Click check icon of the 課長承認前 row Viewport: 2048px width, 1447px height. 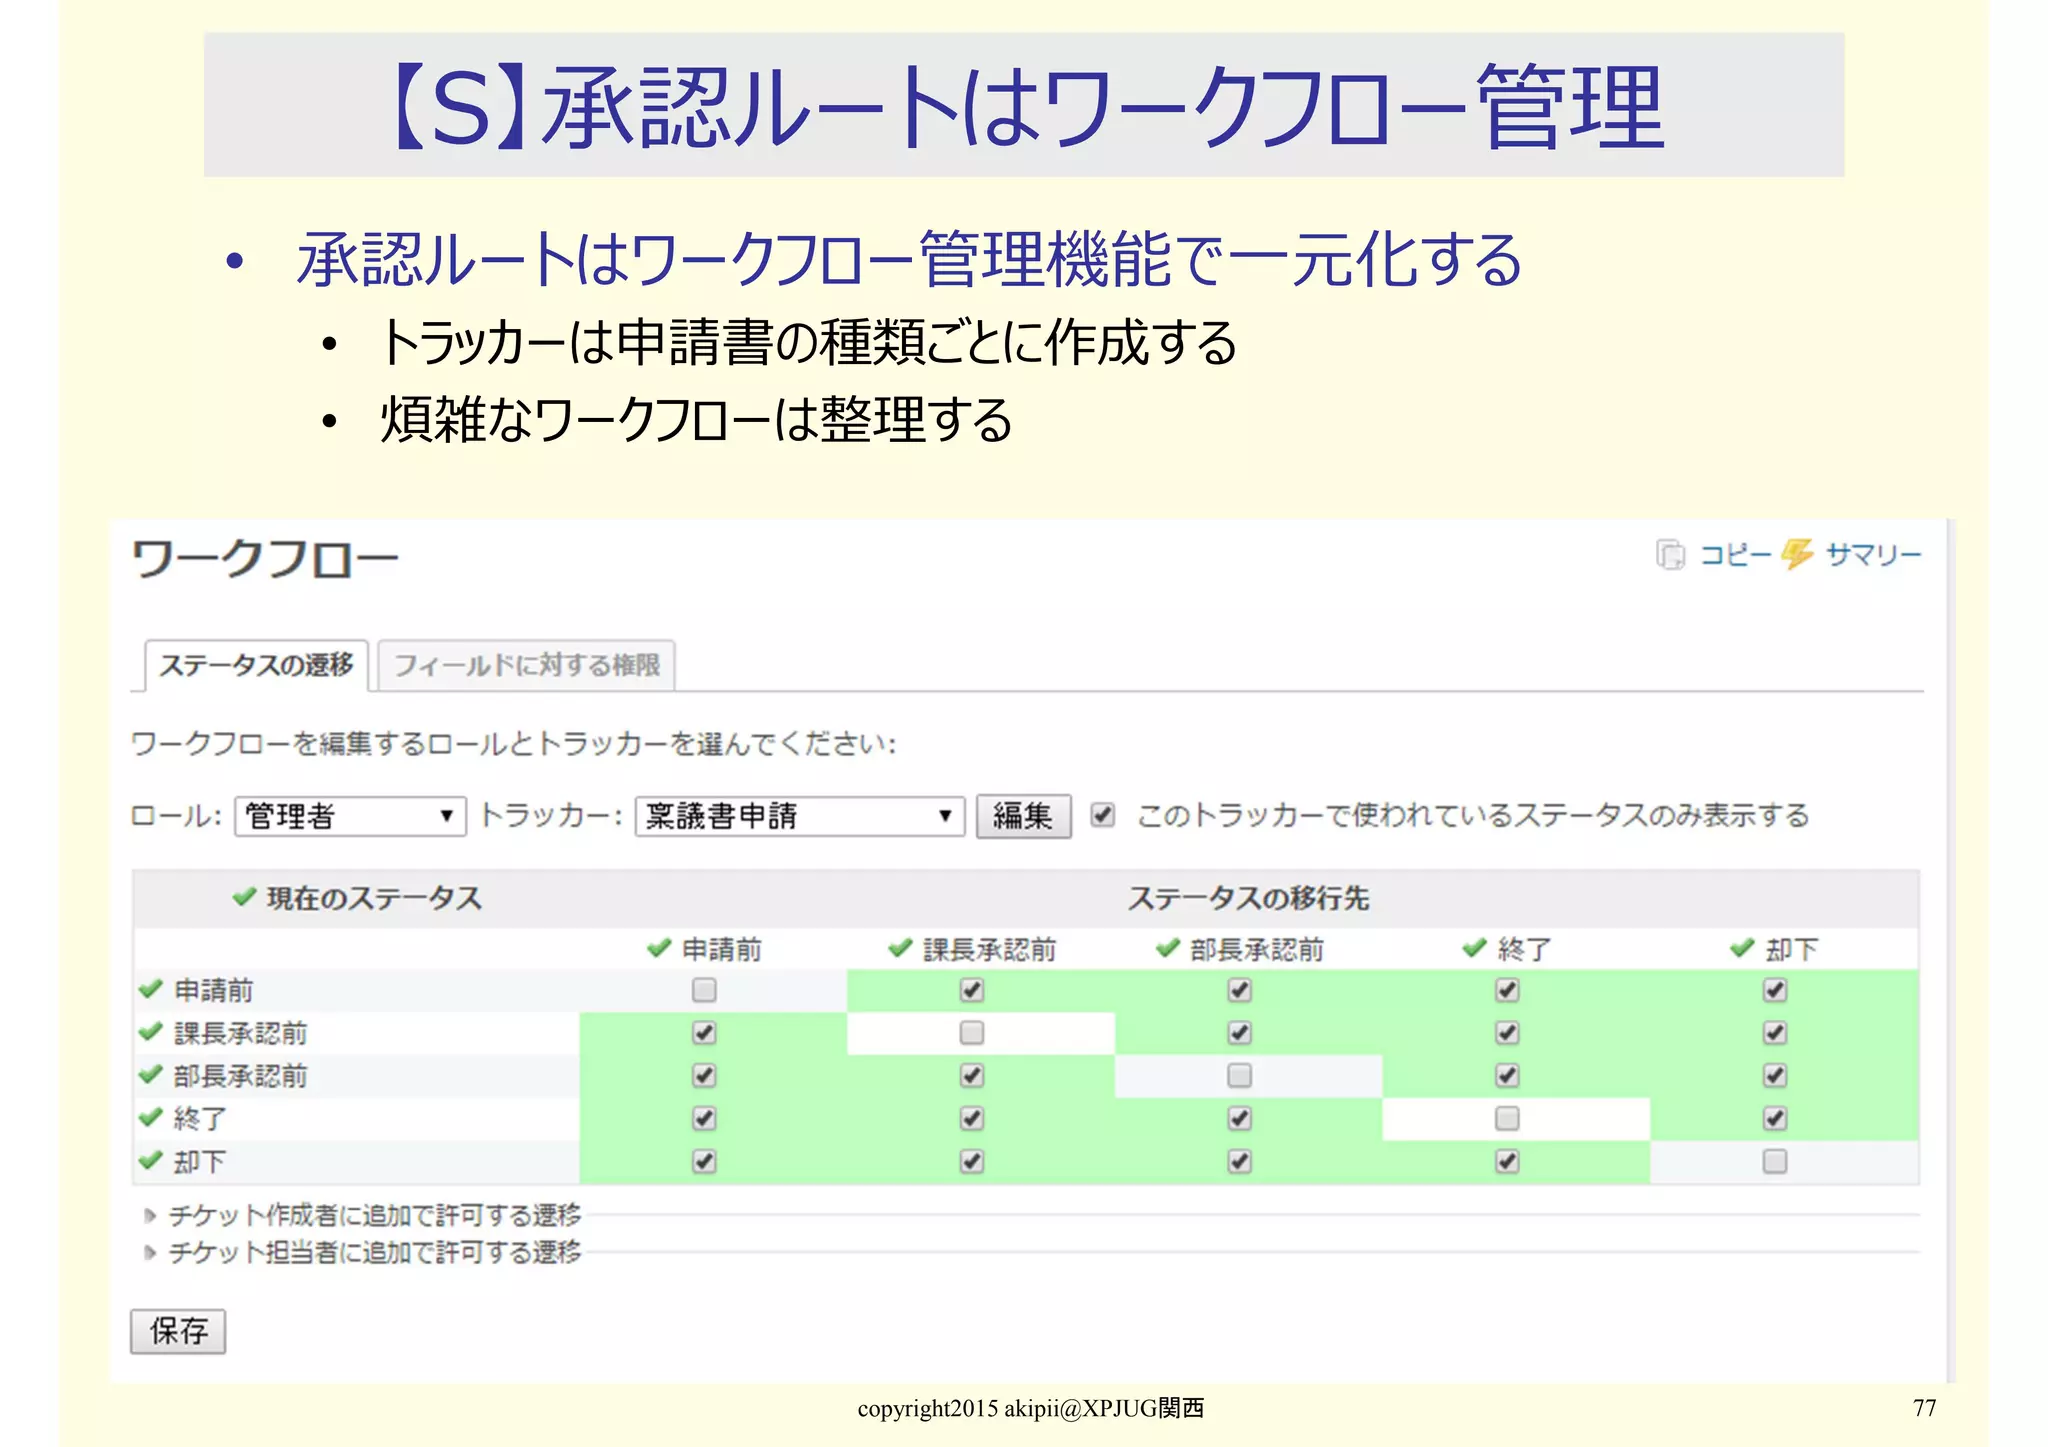(x=150, y=1032)
